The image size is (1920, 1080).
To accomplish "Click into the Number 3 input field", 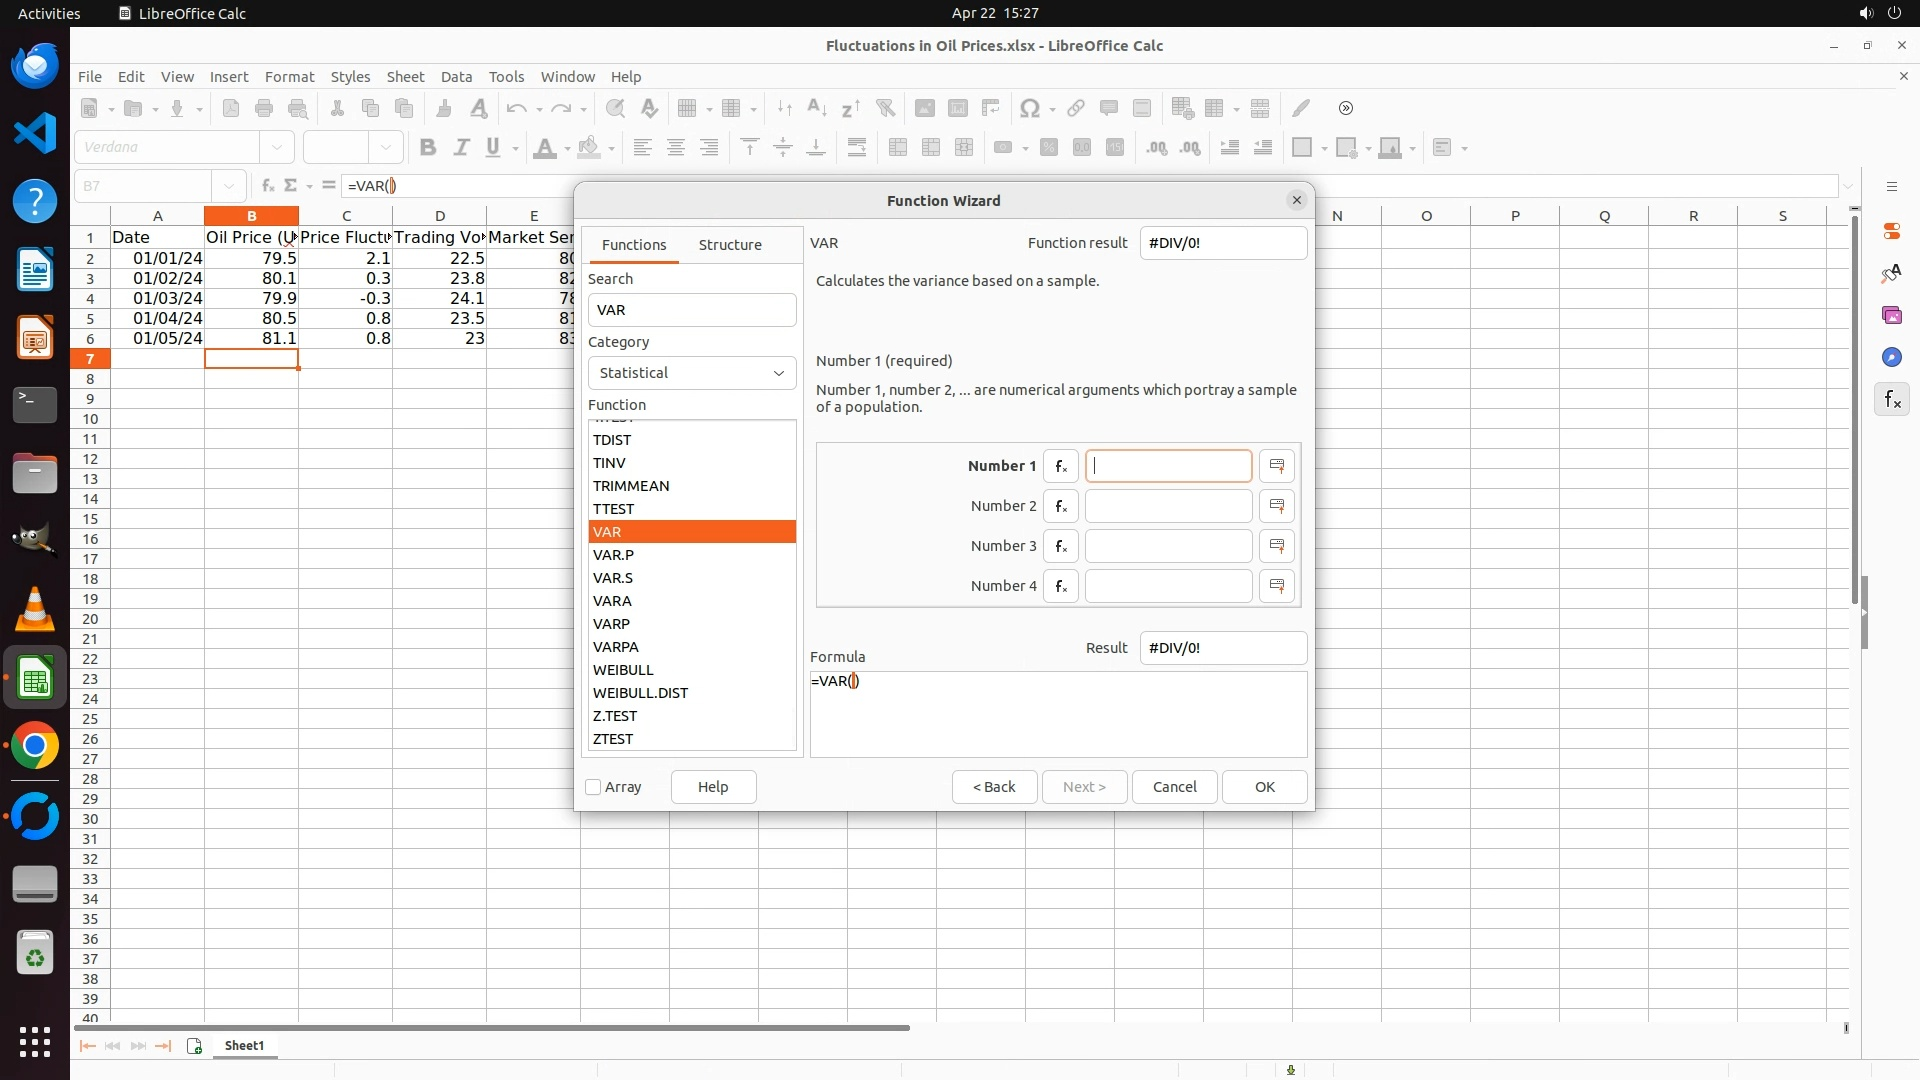I will (1168, 546).
